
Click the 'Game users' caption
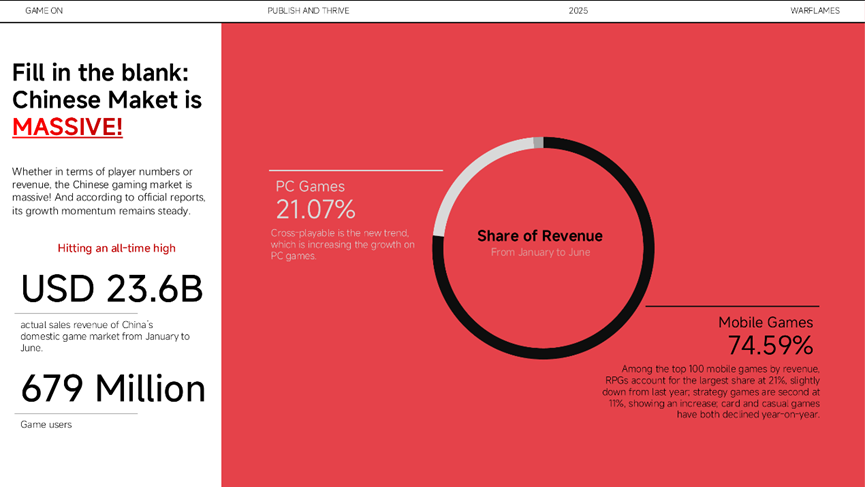pos(46,424)
